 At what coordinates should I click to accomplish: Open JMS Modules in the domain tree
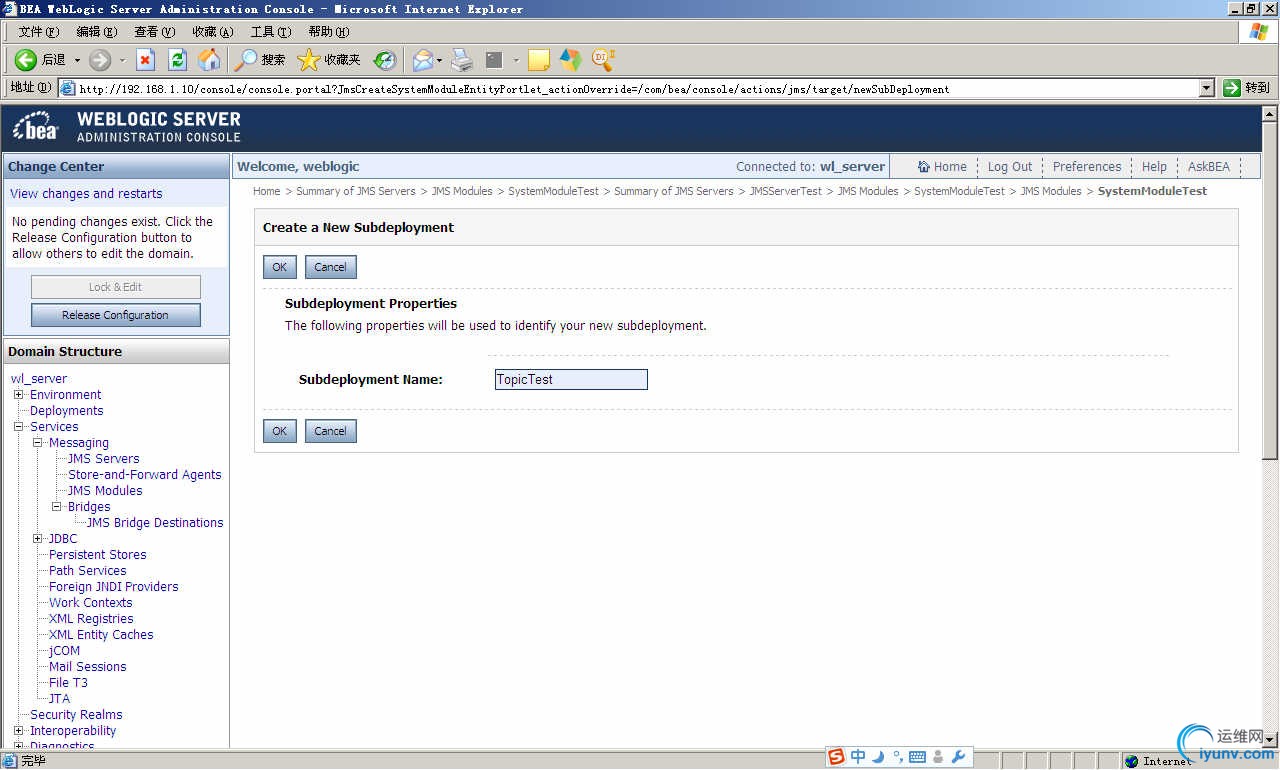(x=105, y=490)
